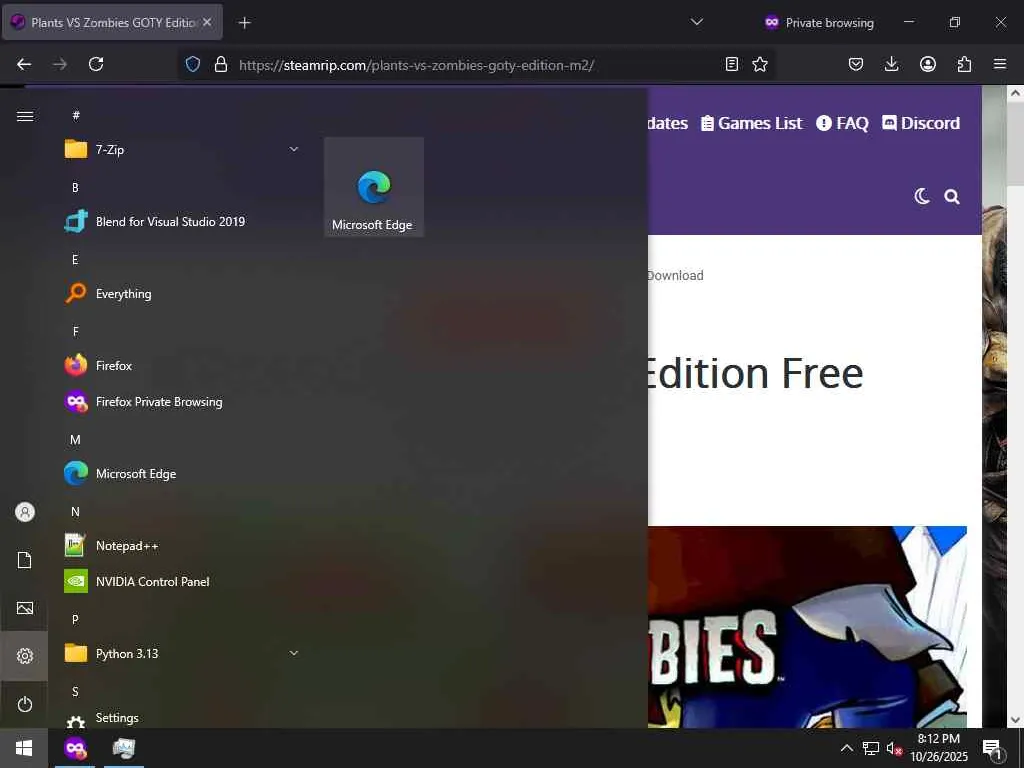This screenshot has height=768, width=1024.
Task: Close the Plants VS Zombies tab
Action: (207, 22)
